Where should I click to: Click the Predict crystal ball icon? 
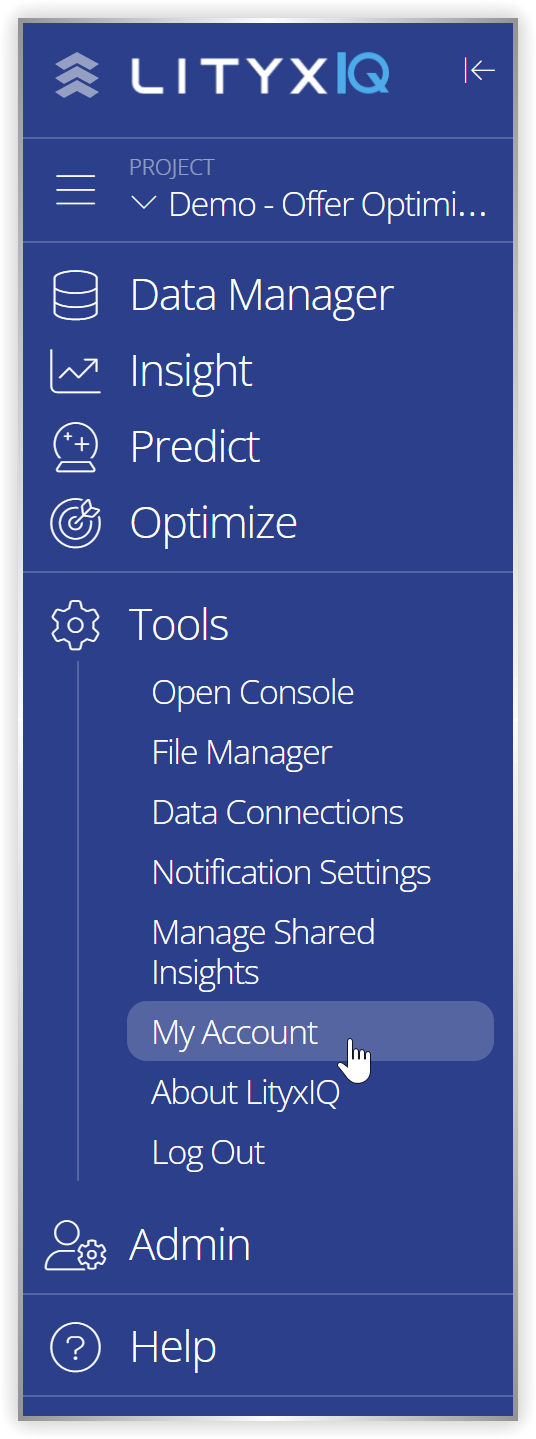(x=76, y=447)
